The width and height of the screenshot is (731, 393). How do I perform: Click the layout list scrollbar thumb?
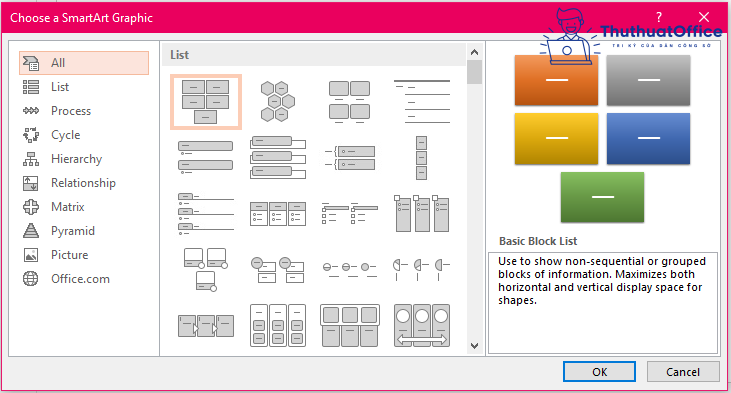(x=475, y=72)
